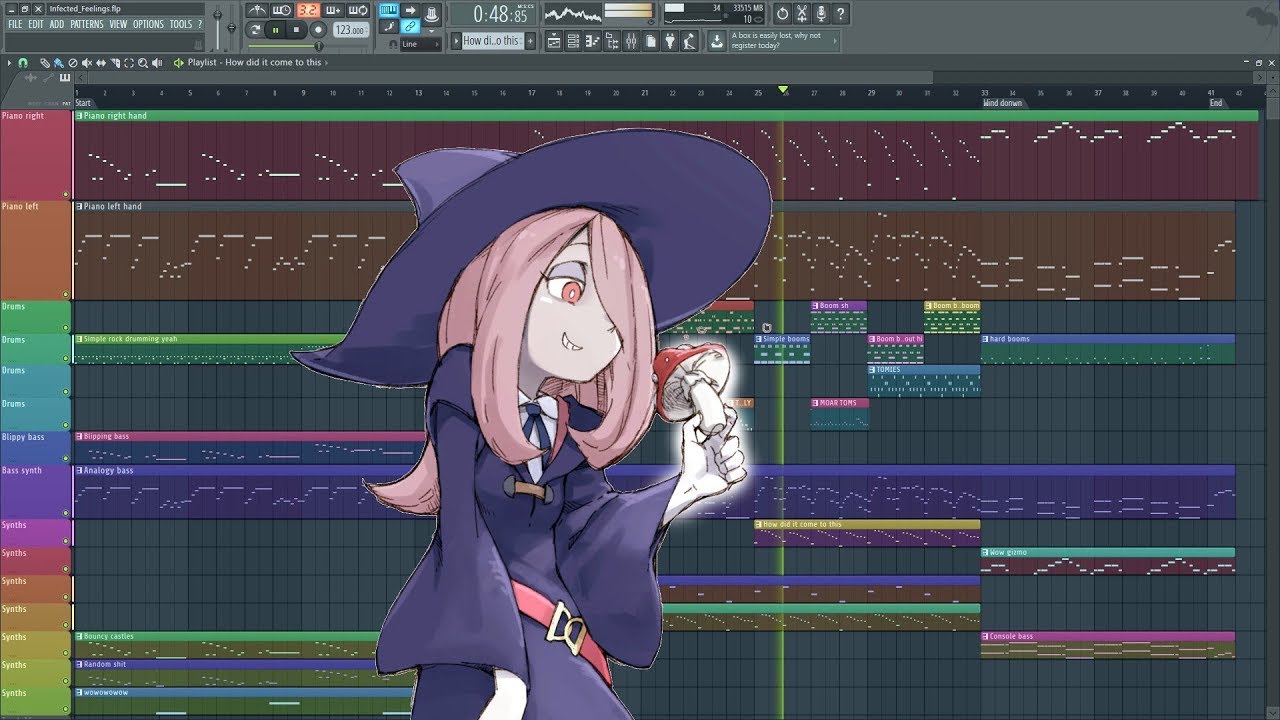This screenshot has height=720, width=1280.
Task: Mute the Piano left track
Action: pyautogui.click(x=66, y=294)
